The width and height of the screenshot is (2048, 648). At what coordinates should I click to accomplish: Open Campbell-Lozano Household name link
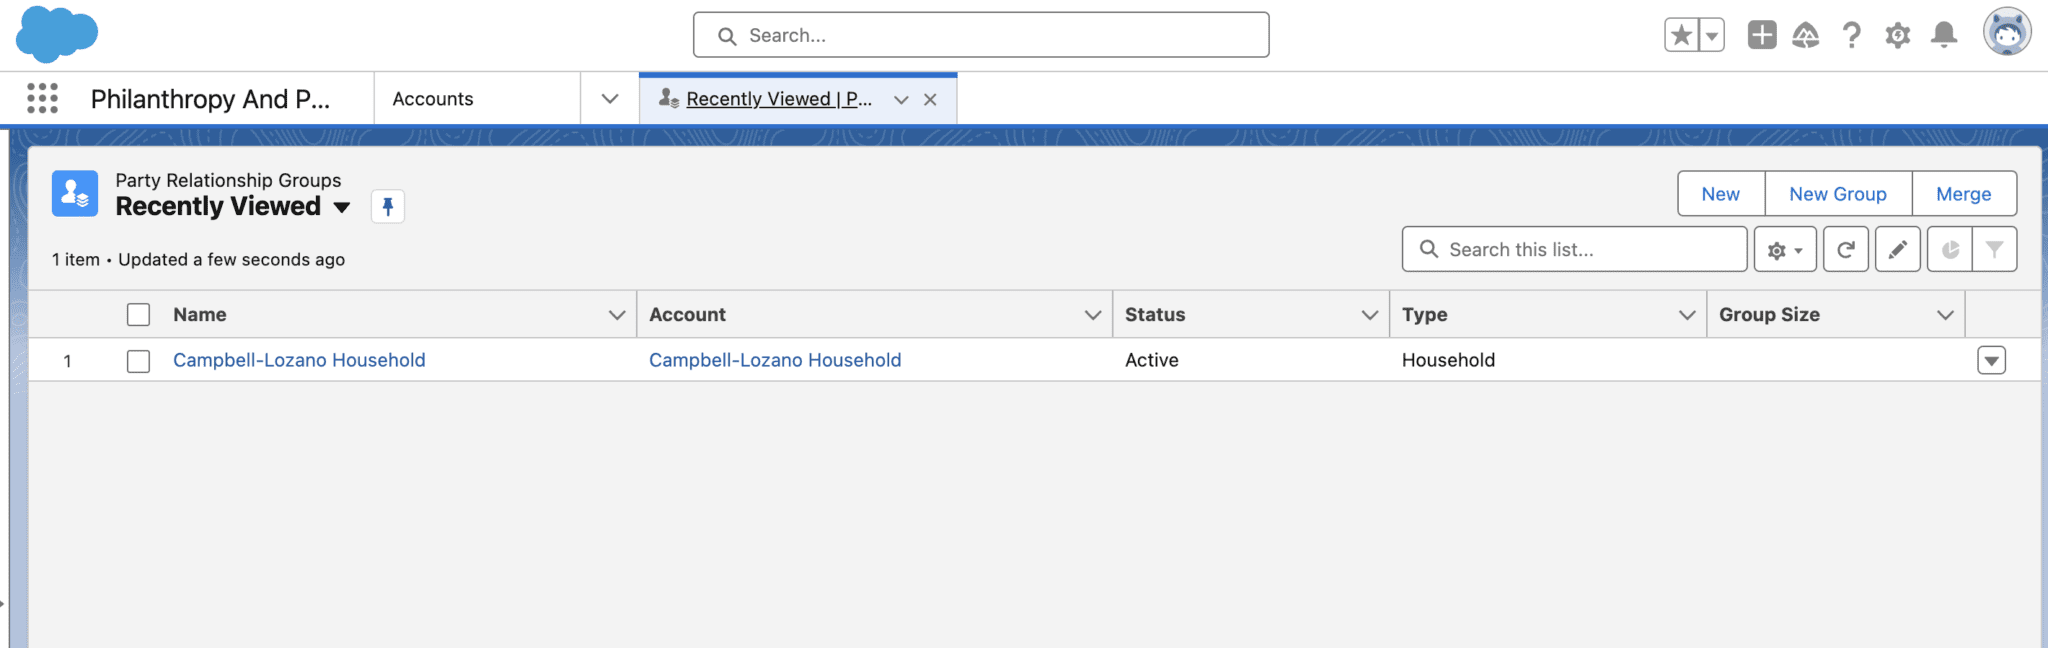click(299, 360)
